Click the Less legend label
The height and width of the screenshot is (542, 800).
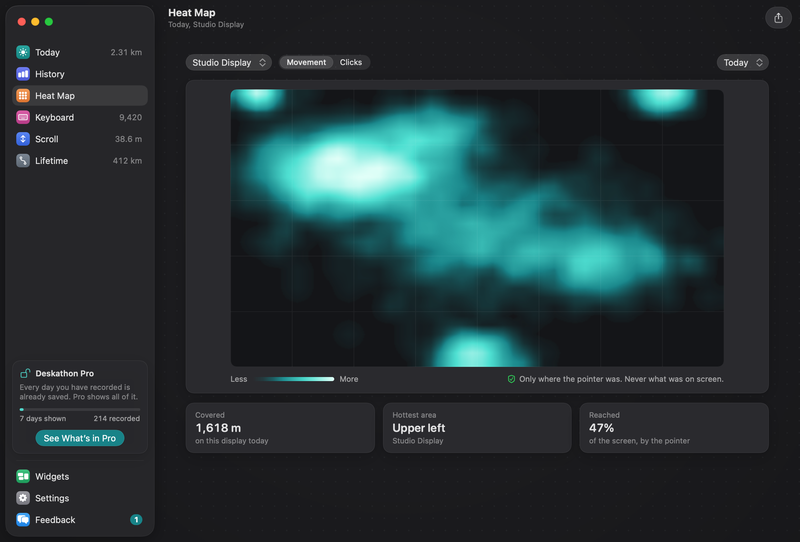point(239,379)
